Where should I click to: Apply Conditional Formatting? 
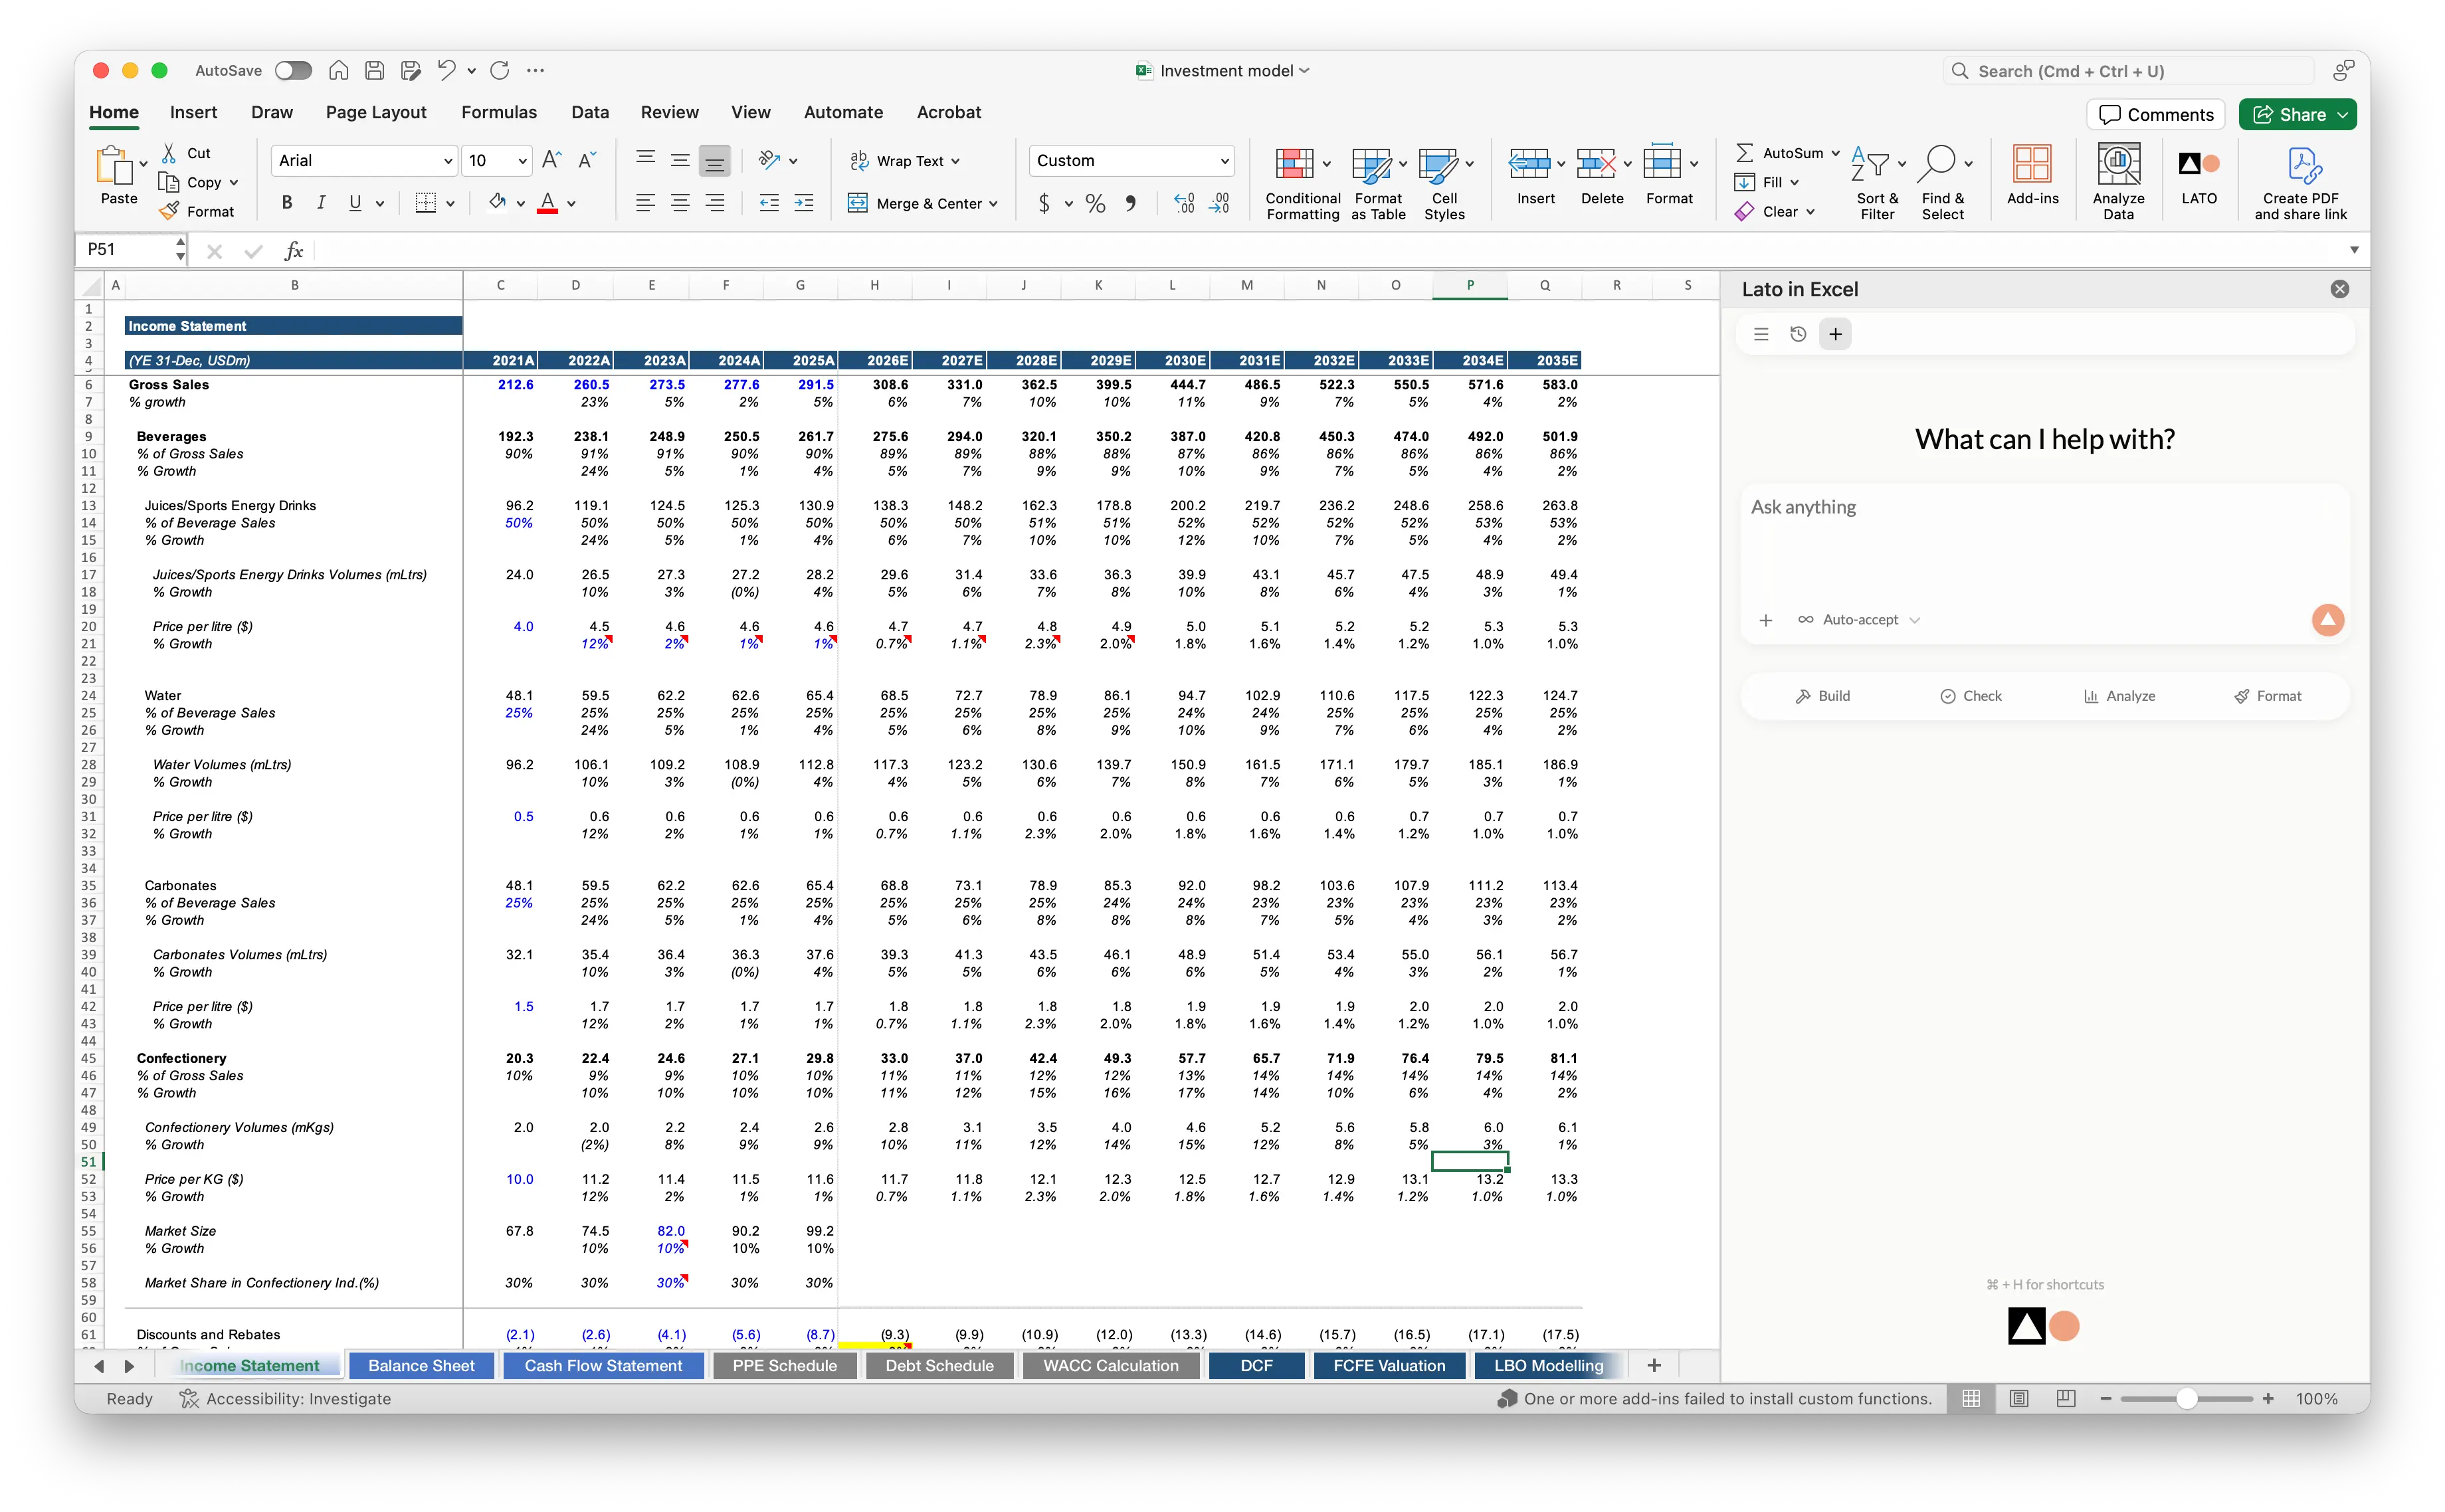[x=1301, y=183]
